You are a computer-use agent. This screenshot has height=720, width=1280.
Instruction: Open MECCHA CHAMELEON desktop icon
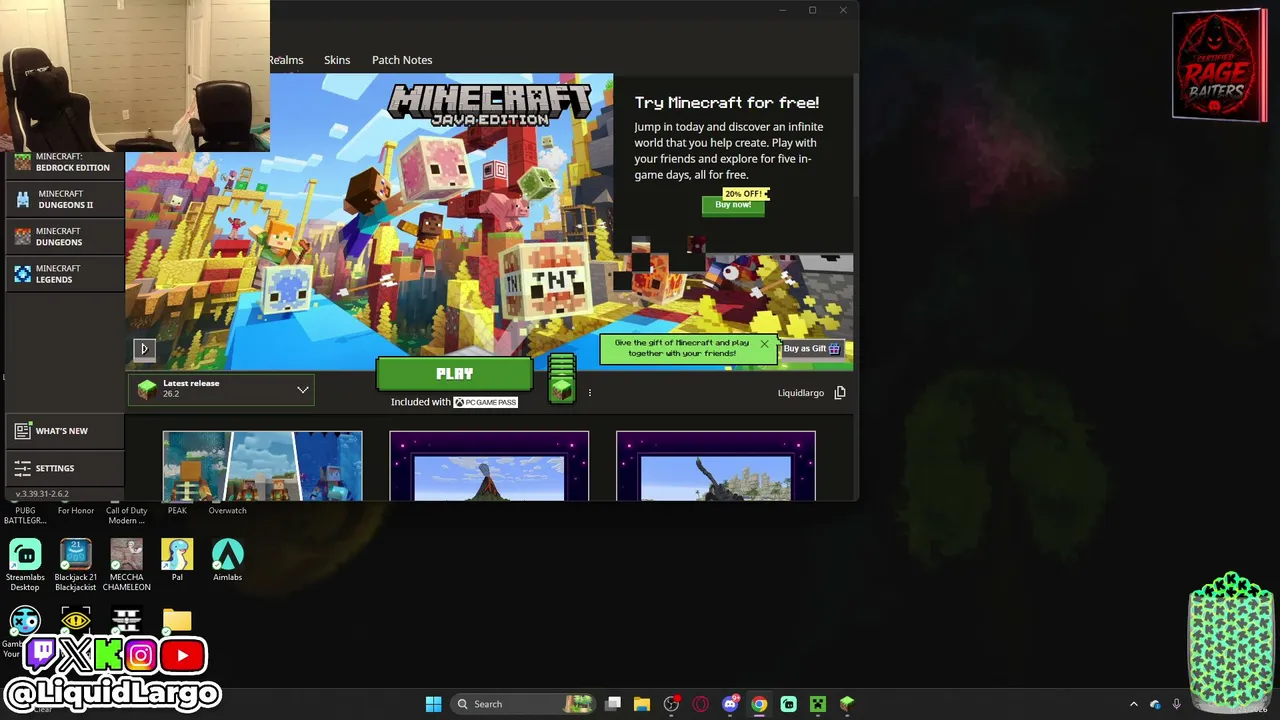tap(127, 565)
